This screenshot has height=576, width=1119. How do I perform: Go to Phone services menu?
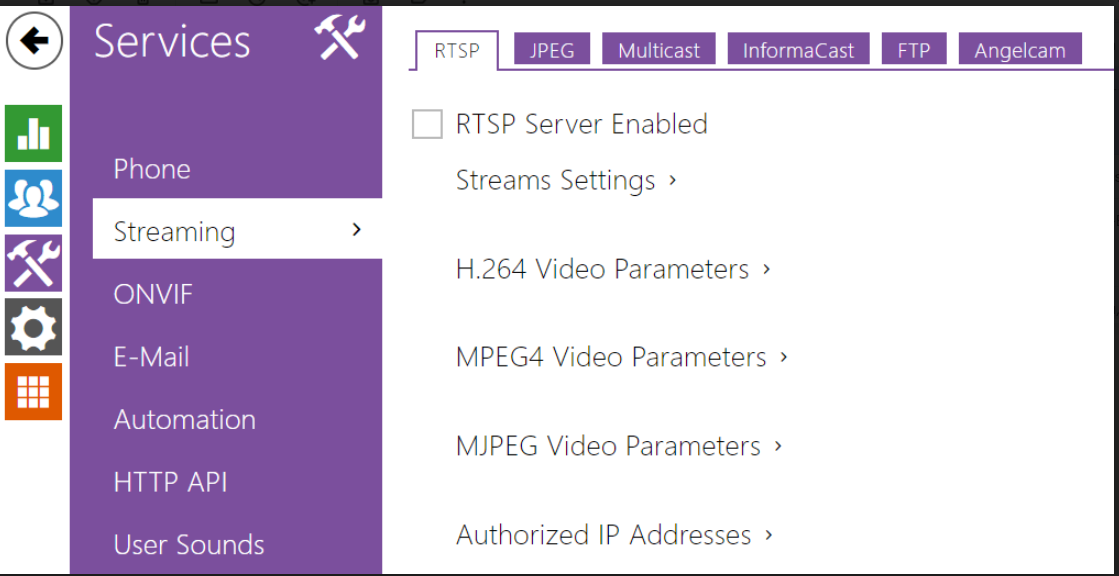[x=152, y=169]
